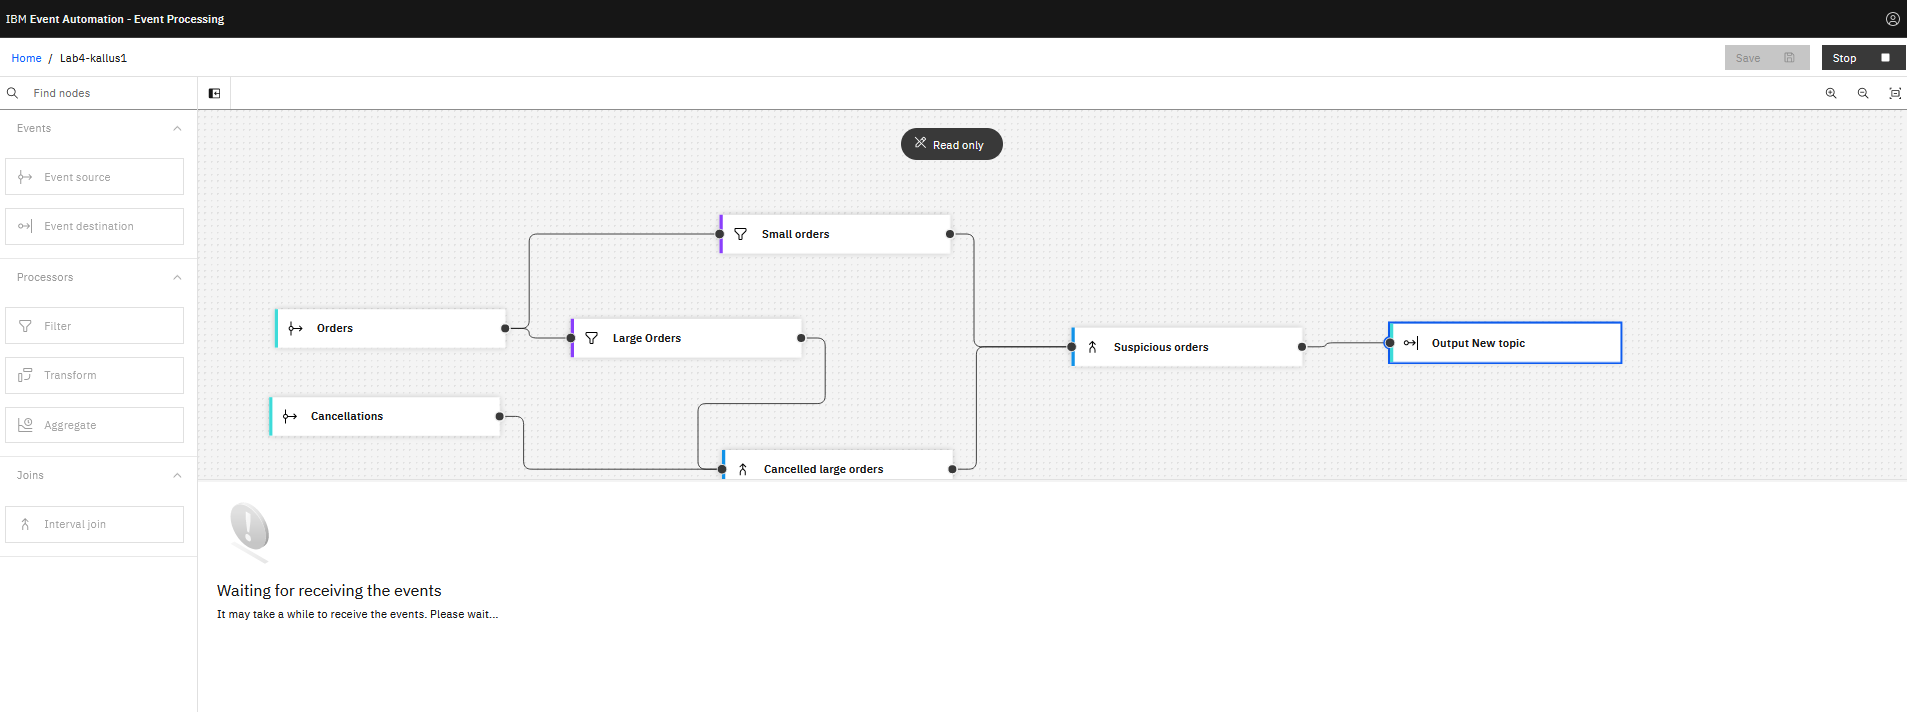Click the Save button
This screenshot has width=1907, height=712.
[x=1766, y=58]
